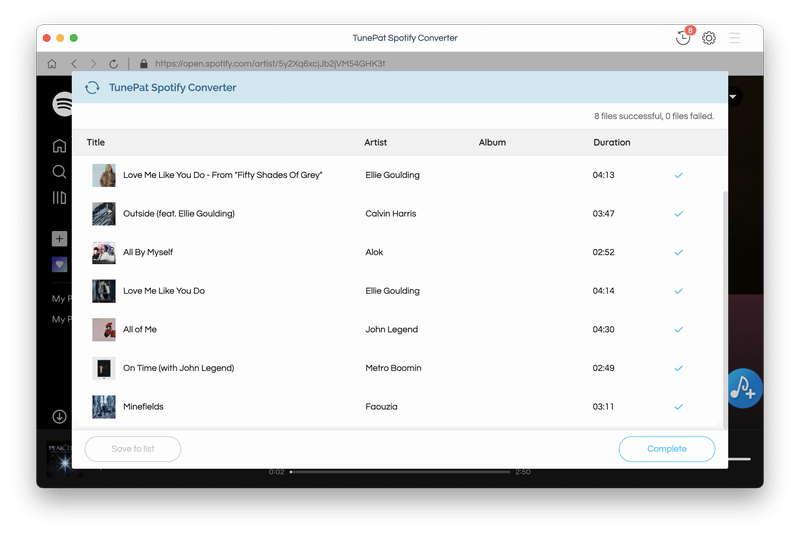This screenshot has height=536, width=800.
Task: Click the Duration column header
Action: (x=612, y=142)
